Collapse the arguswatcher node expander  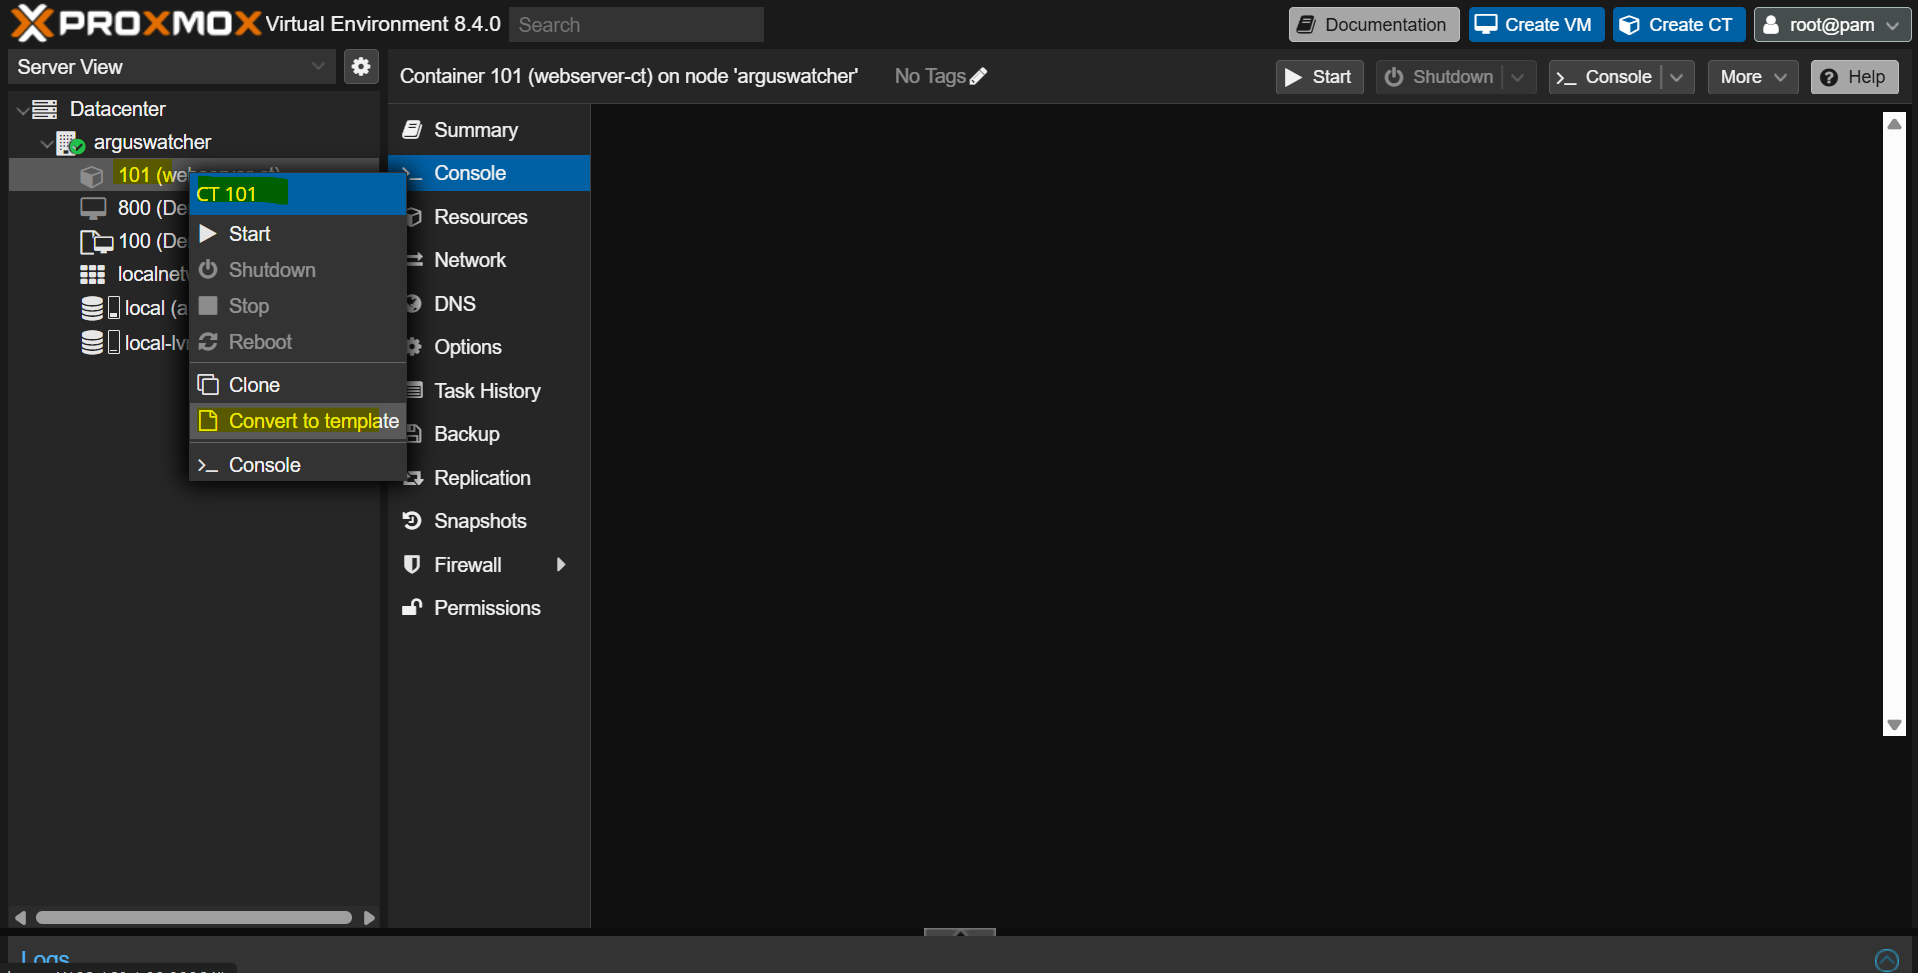(46, 143)
